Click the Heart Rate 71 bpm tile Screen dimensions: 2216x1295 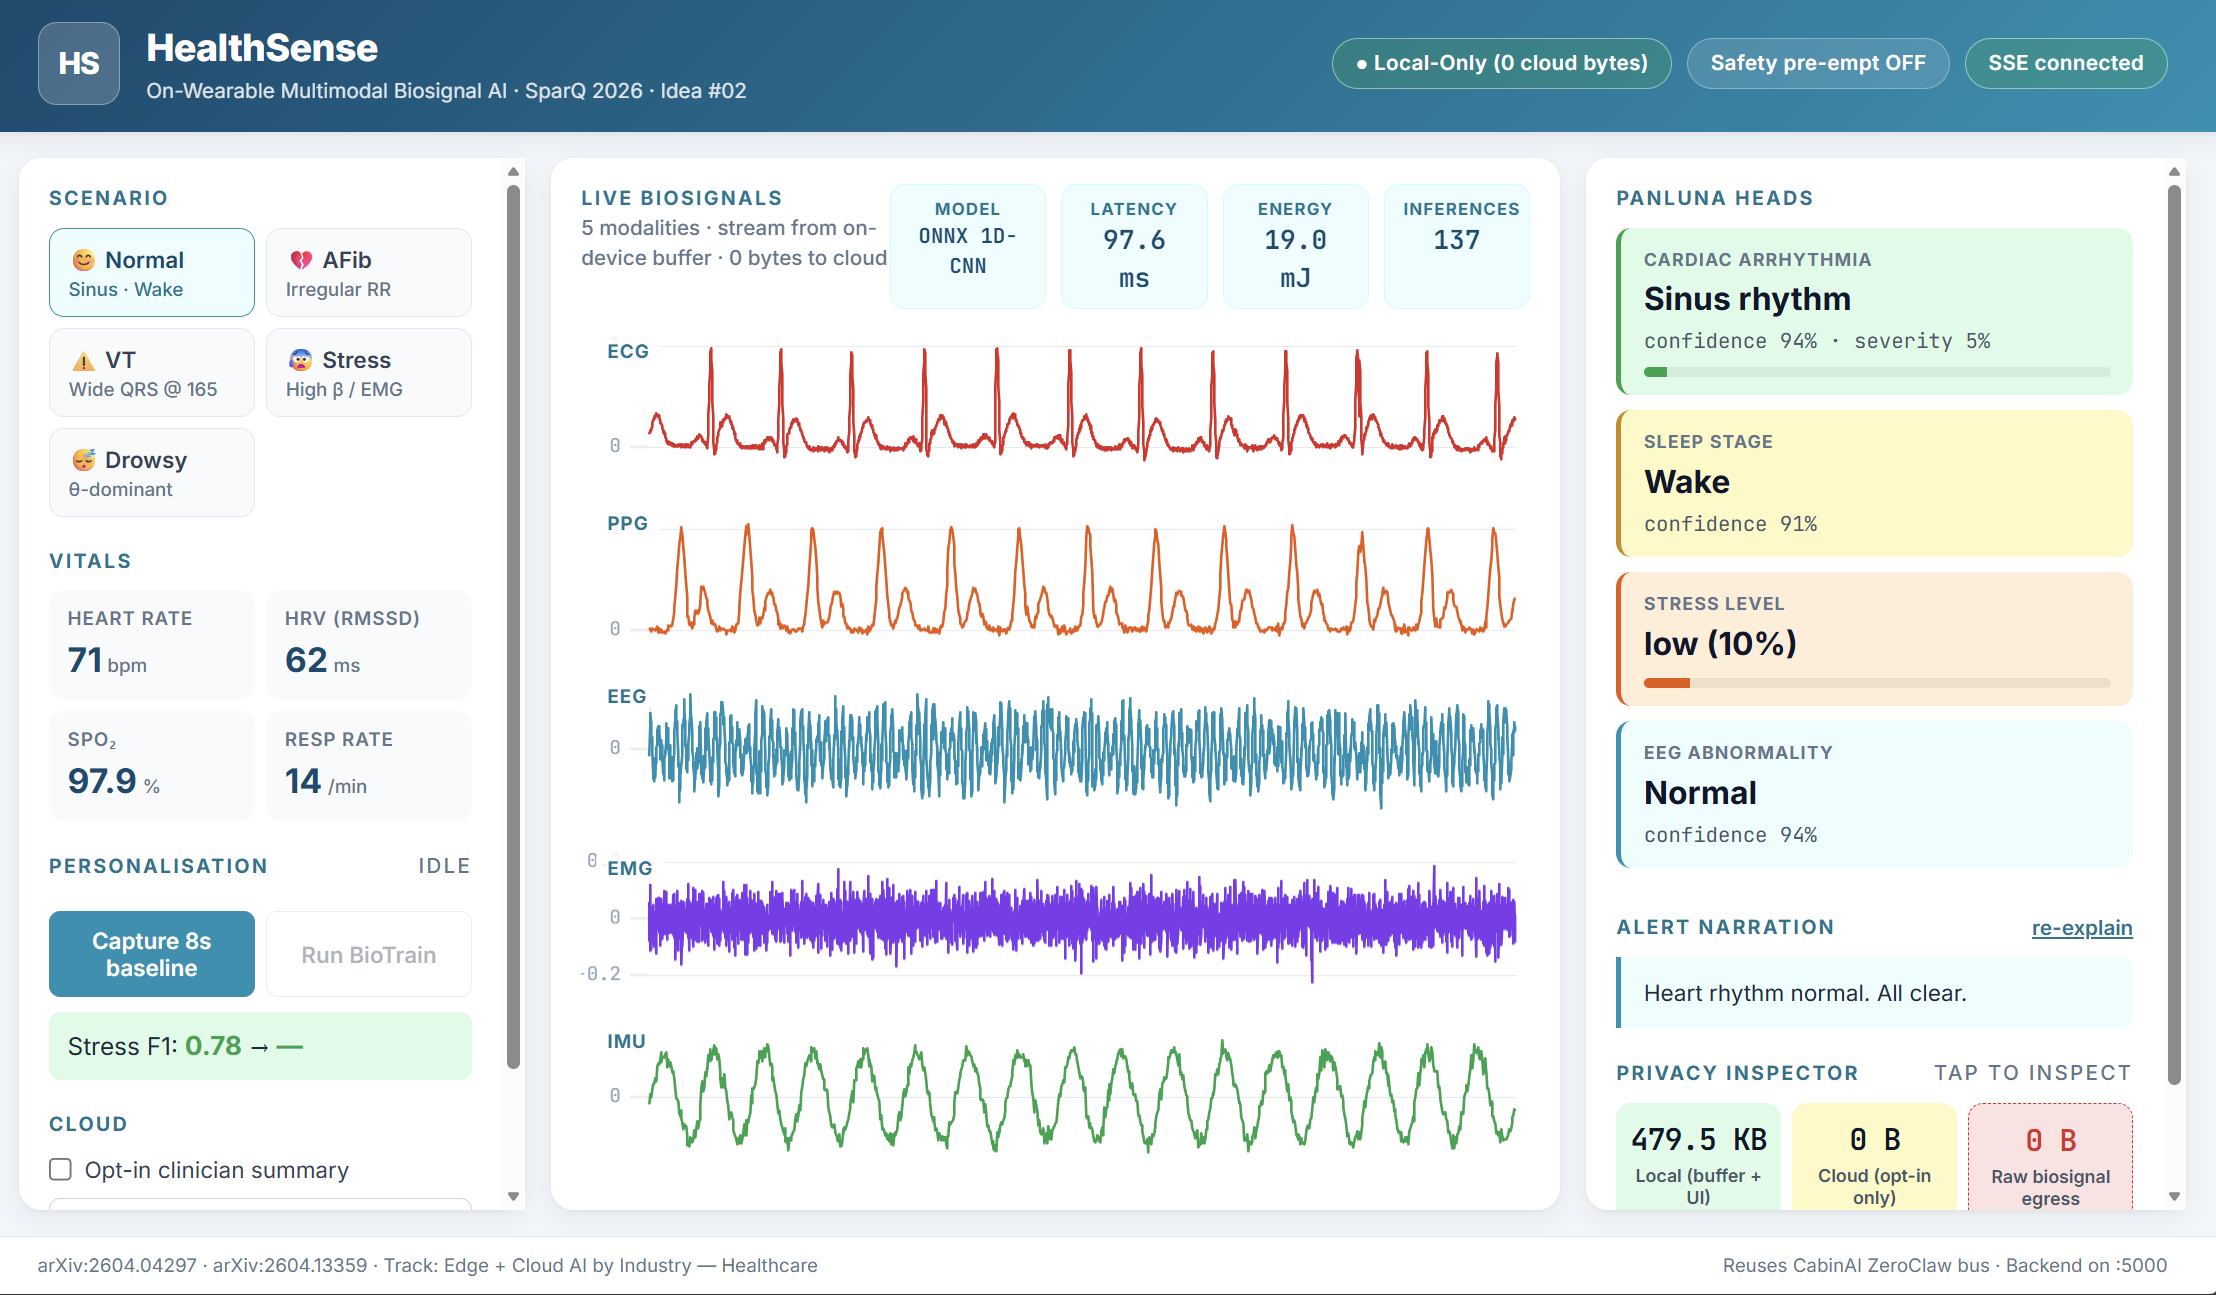152,645
